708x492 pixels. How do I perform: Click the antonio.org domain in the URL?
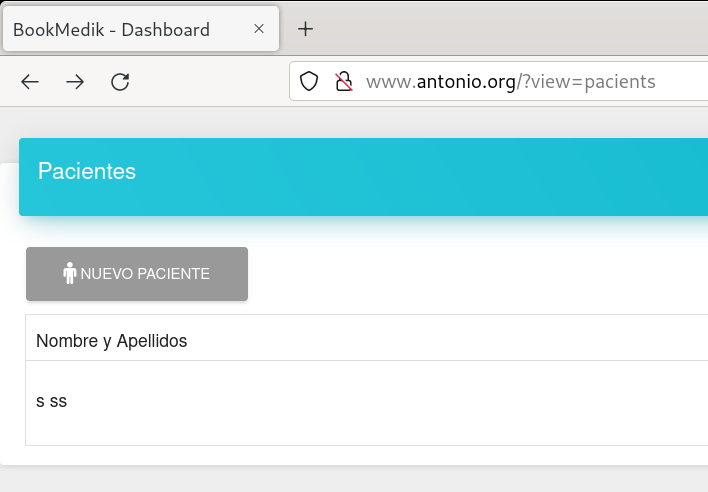(x=465, y=82)
